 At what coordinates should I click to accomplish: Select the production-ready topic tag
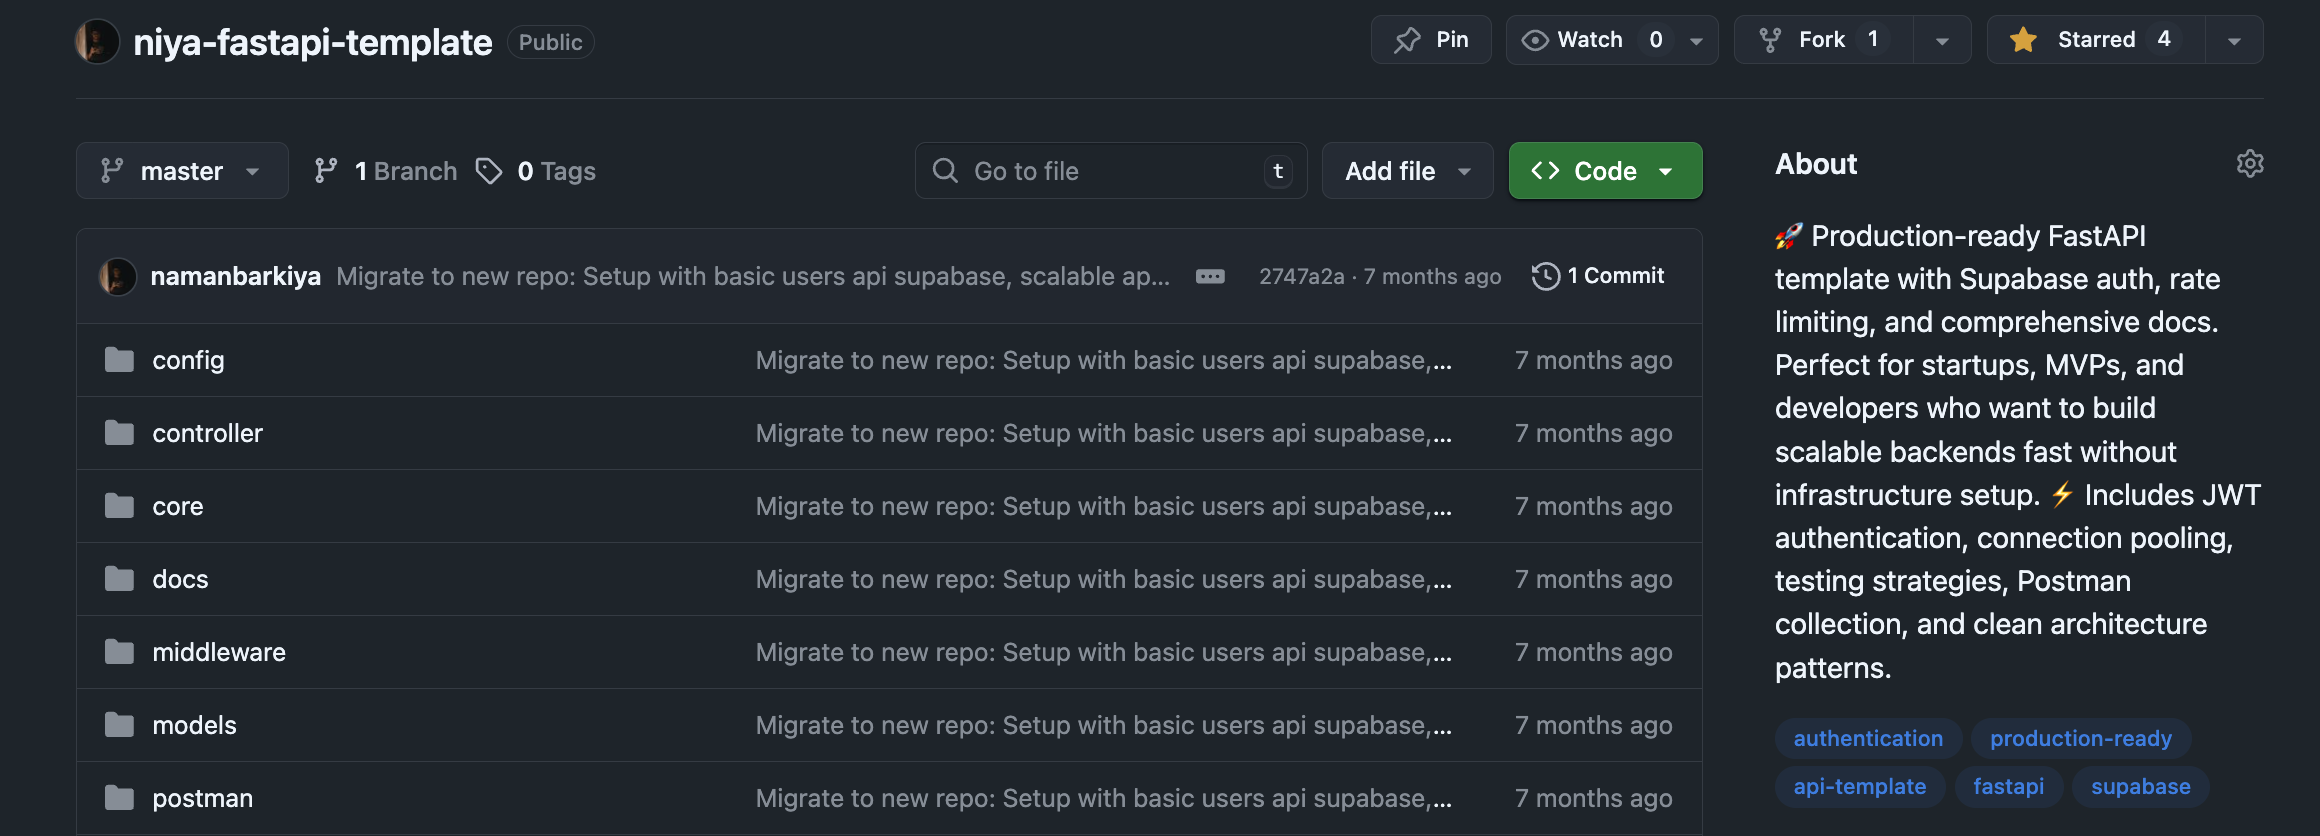[x=2081, y=738]
